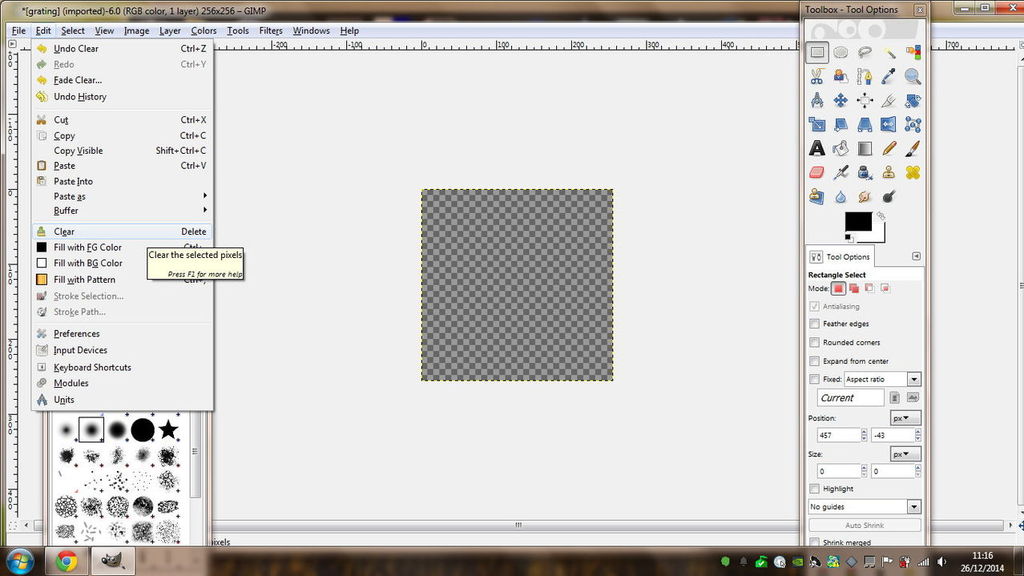Tick the Fixed checkbox
The width and height of the screenshot is (1024, 576).
(814, 379)
